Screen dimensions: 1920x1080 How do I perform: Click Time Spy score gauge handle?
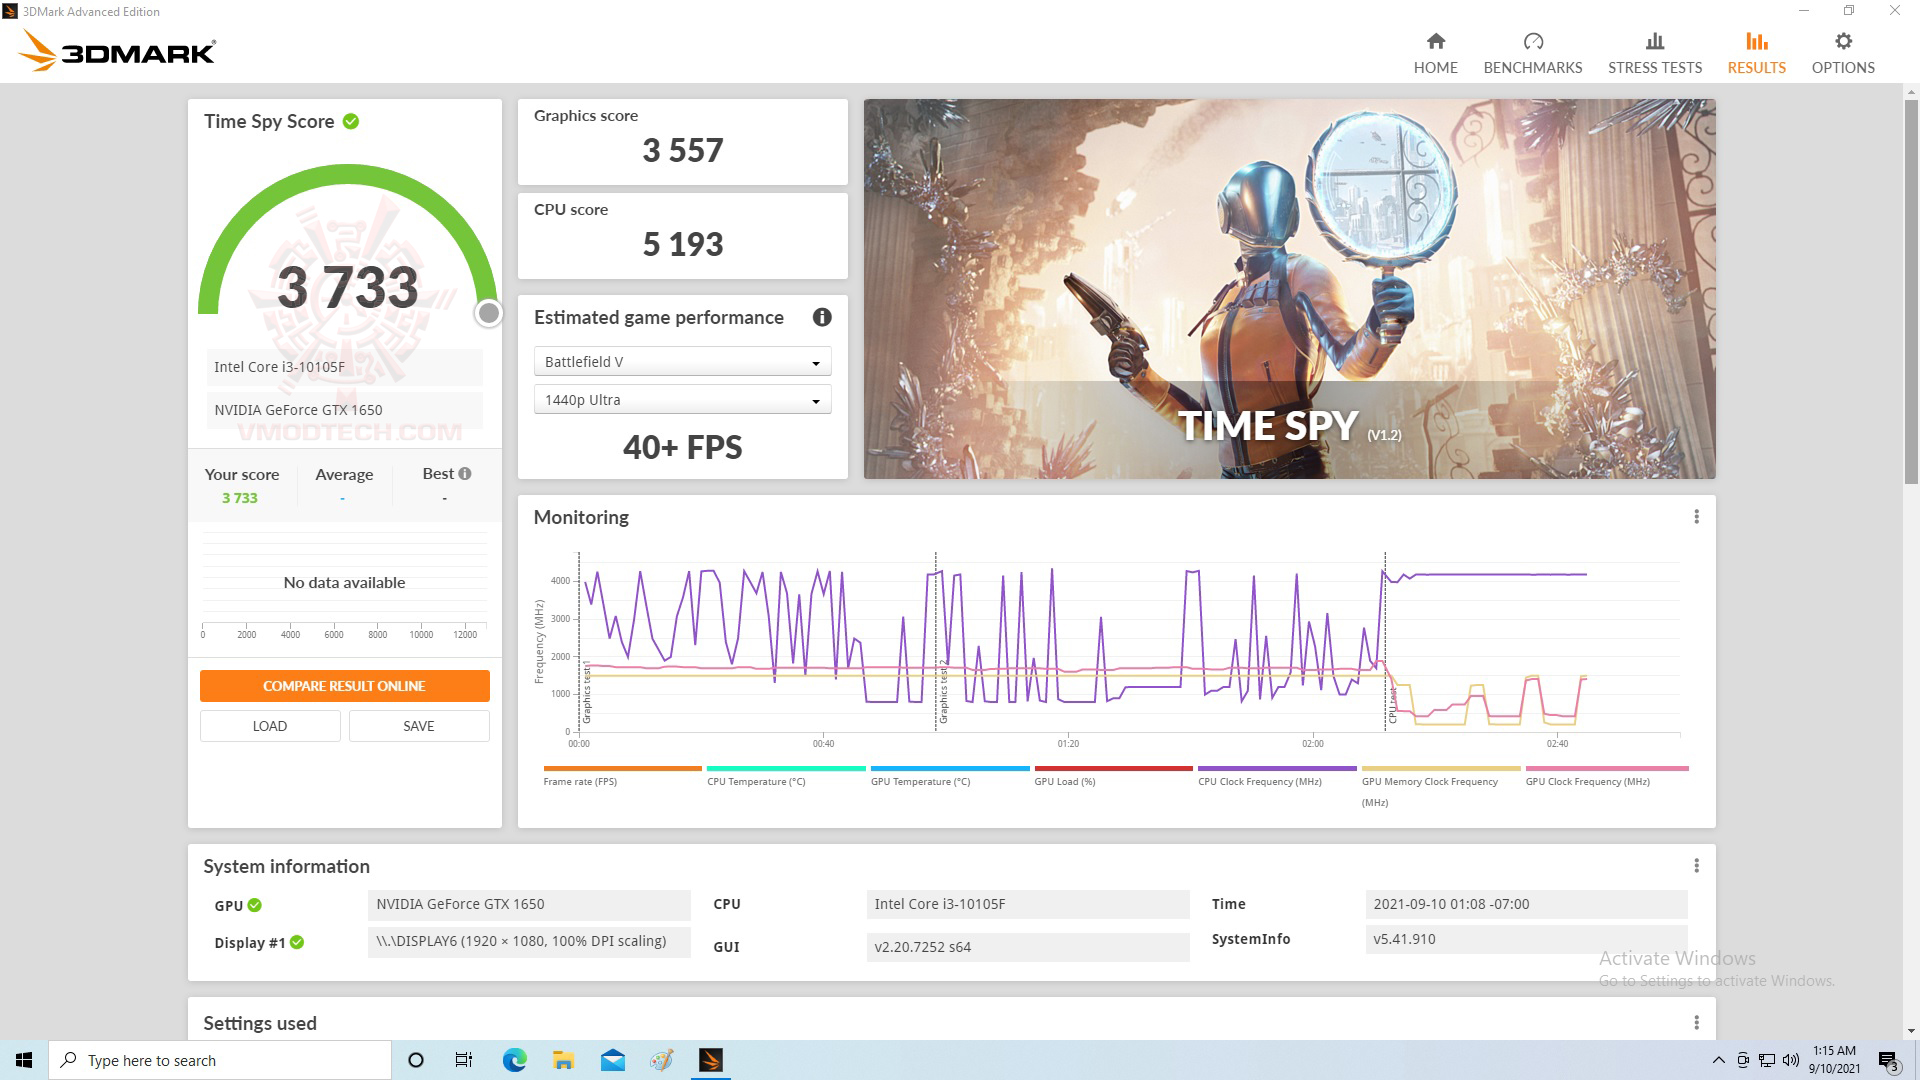point(488,314)
